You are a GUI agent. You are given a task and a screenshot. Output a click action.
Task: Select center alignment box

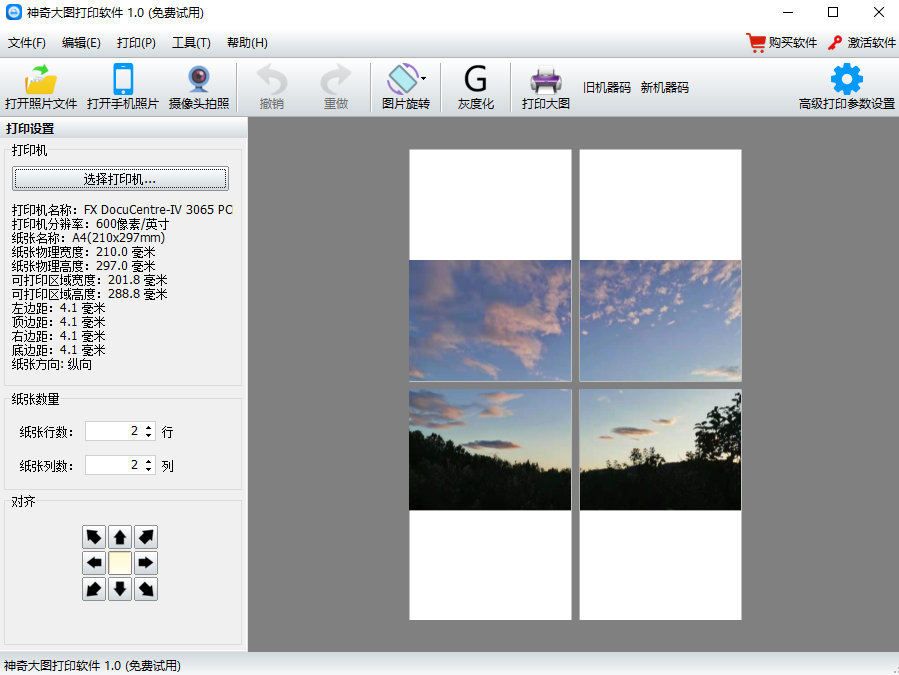[x=120, y=563]
